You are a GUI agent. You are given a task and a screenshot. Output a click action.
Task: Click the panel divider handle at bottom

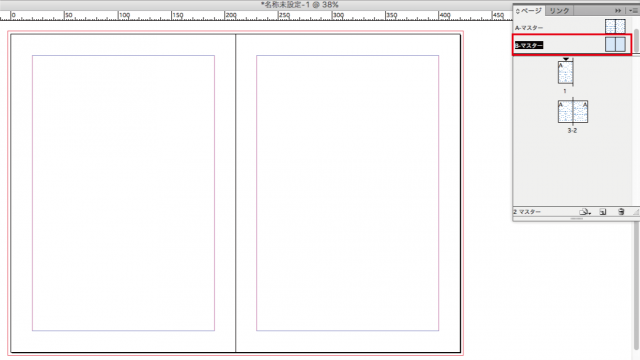[576, 219]
